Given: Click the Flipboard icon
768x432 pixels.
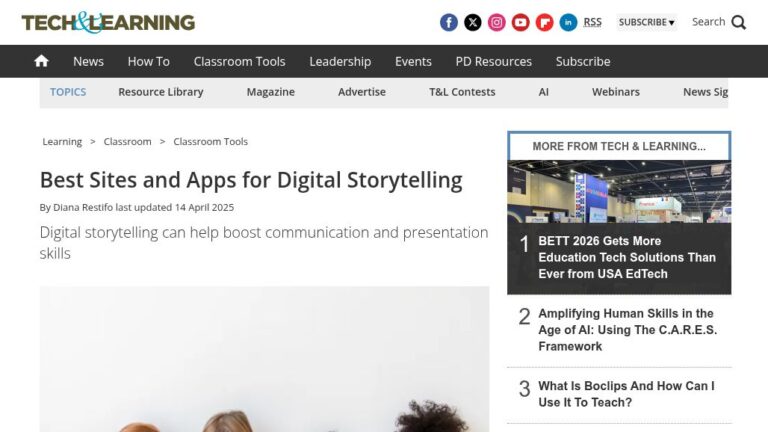Looking at the screenshot, I should point(545,22).
